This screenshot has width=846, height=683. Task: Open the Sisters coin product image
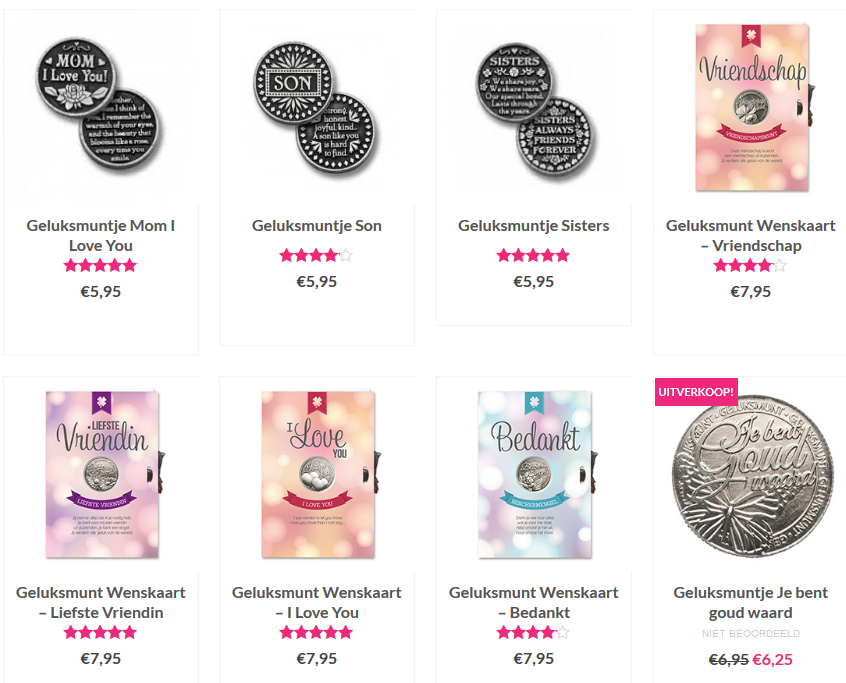pos(534,107)
